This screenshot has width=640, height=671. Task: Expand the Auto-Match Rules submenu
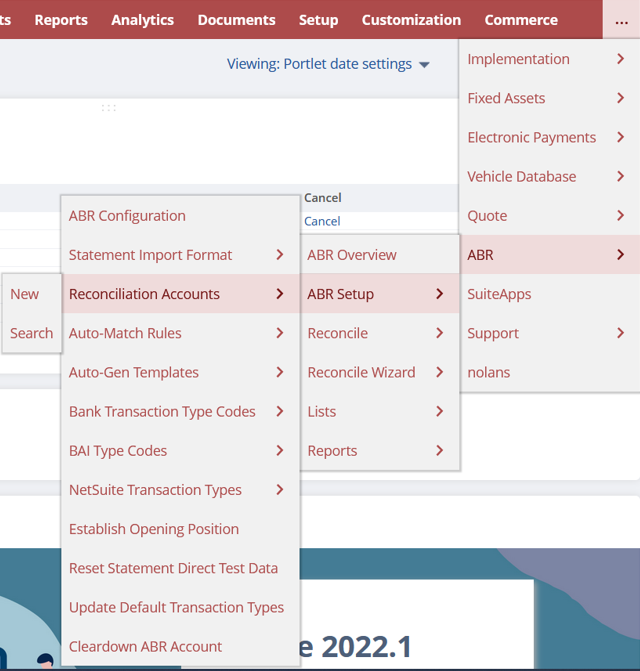click(178, 333)
